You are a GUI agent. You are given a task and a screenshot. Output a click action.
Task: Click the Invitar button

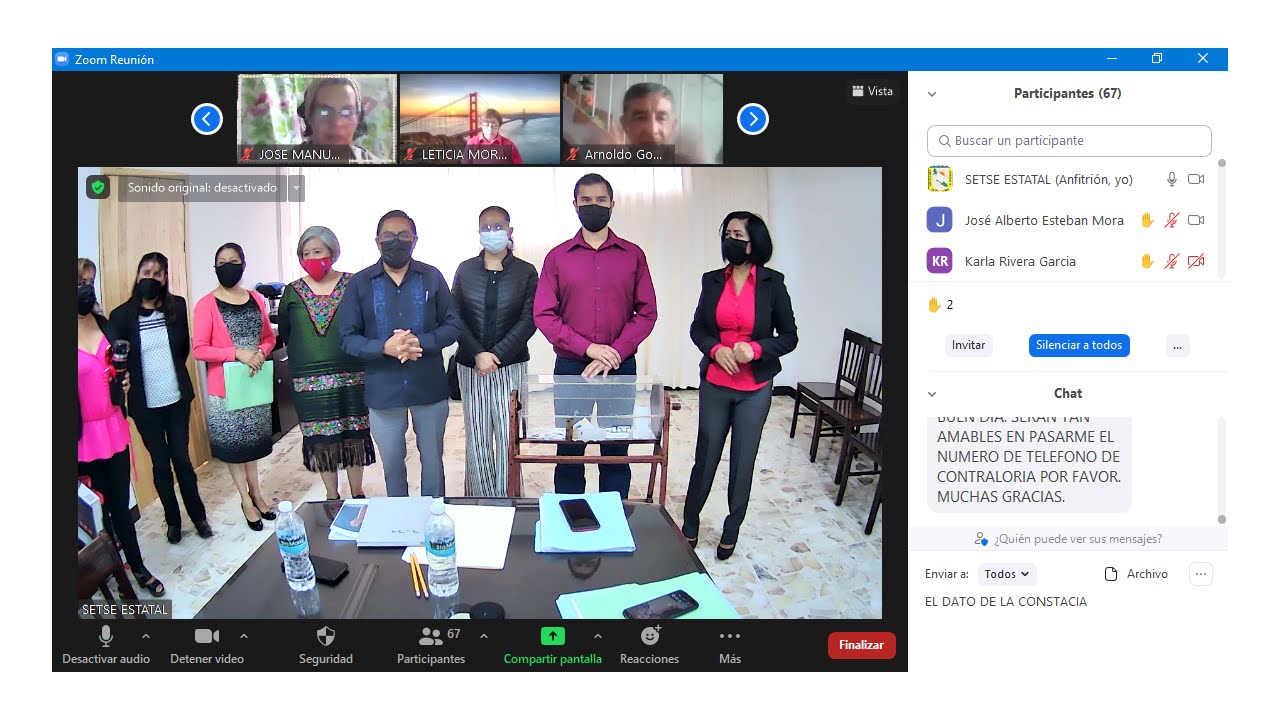(968, 345)
